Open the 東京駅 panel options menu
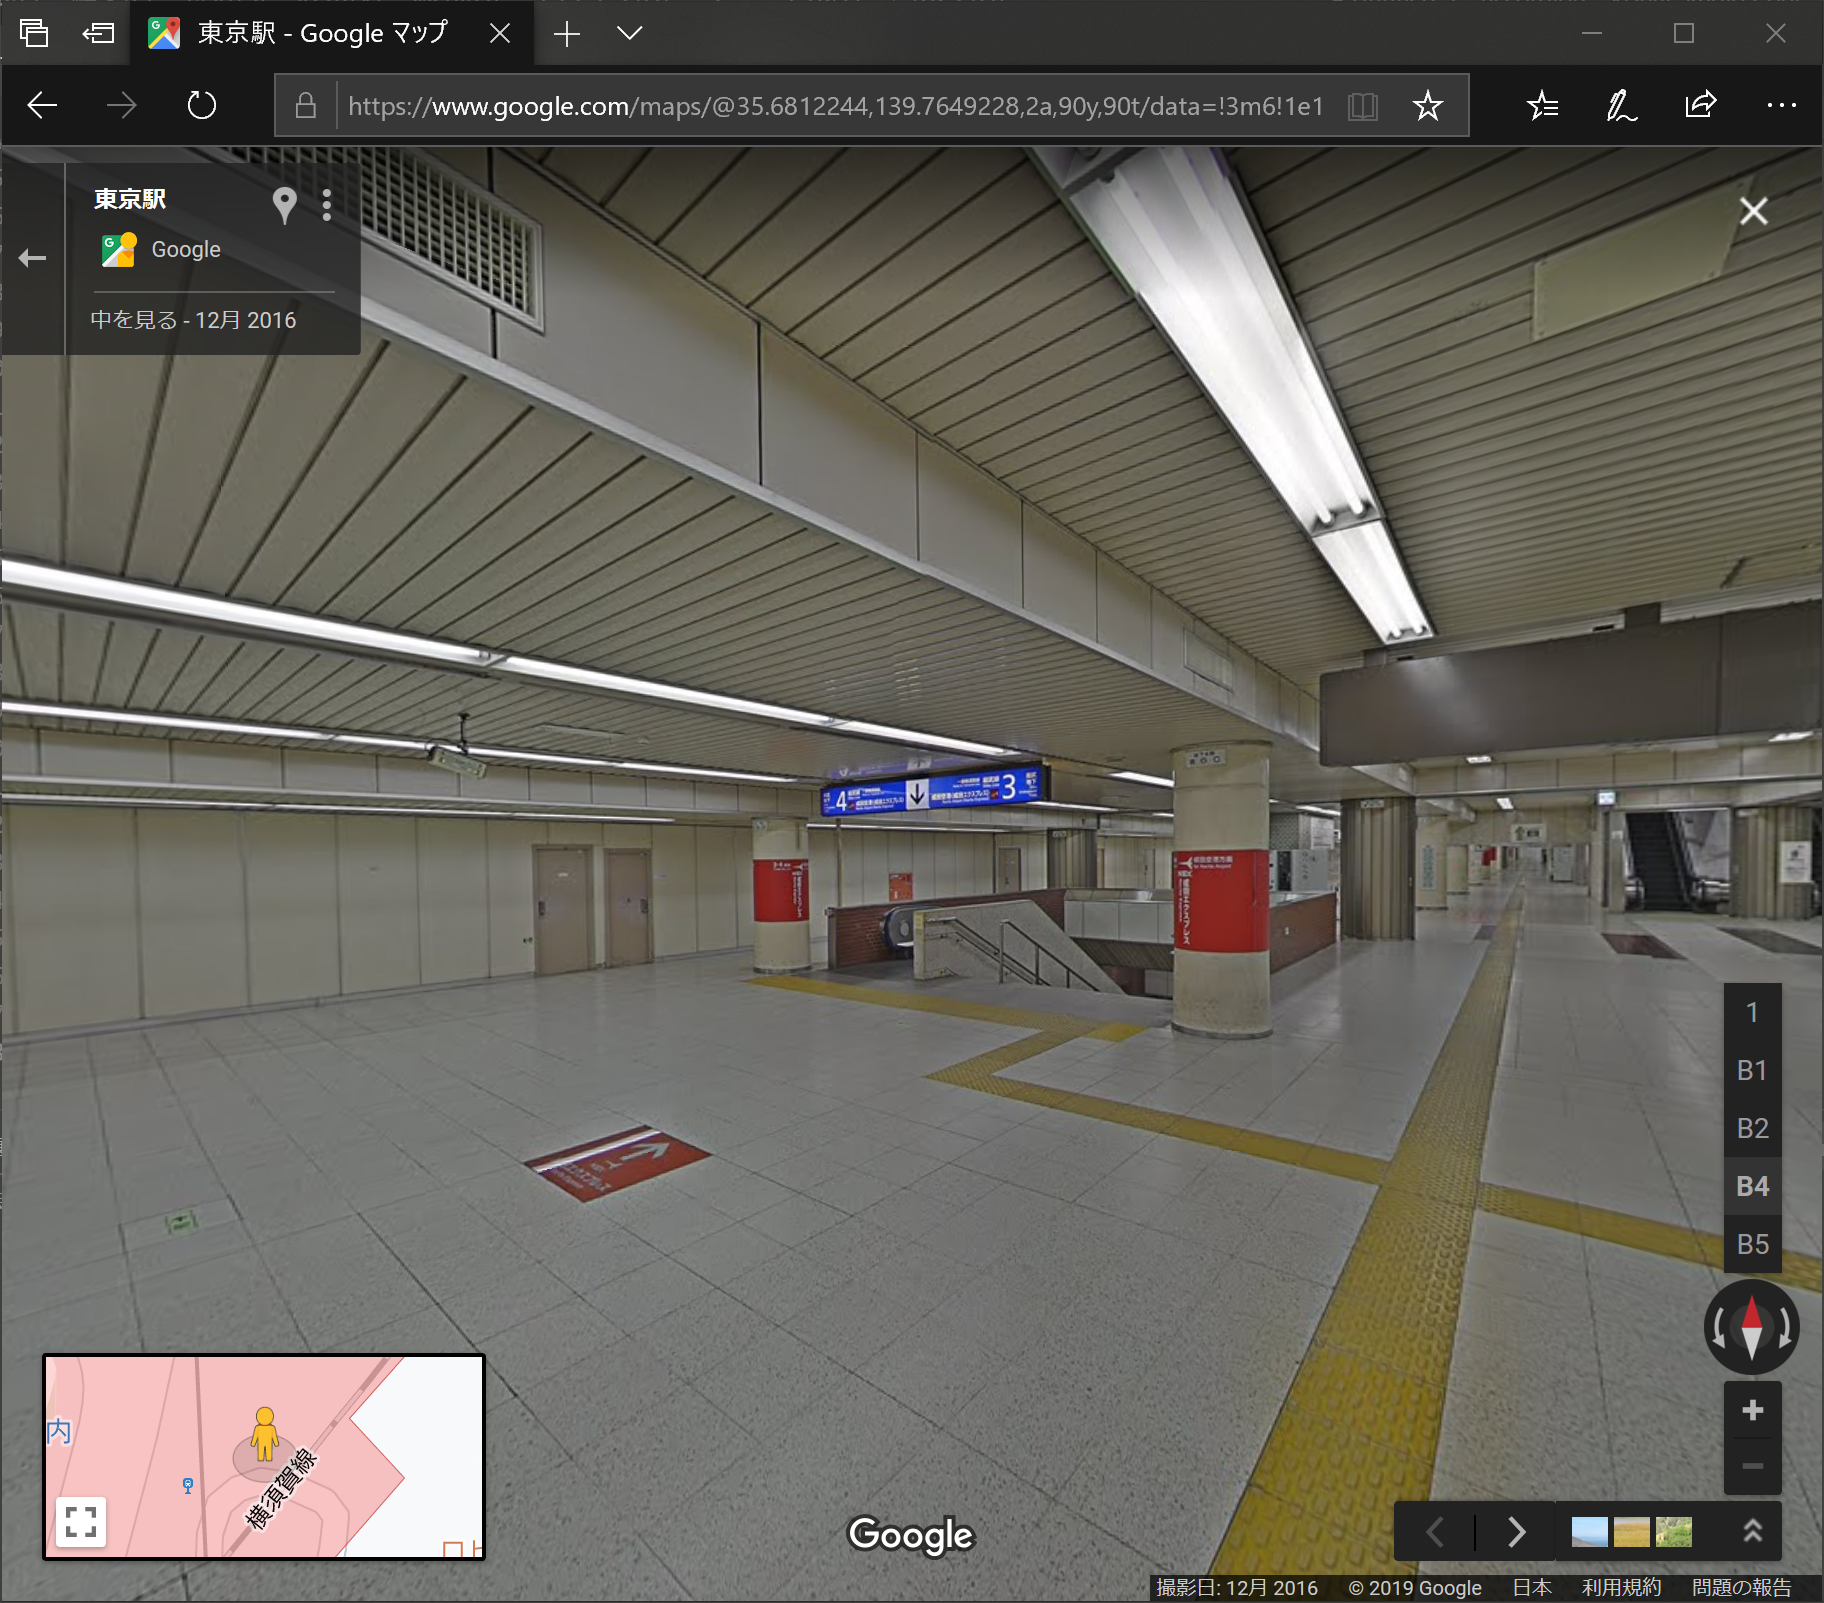Image resolution: width=1824 pixels, height=1603 pixels. click(x=327, y=206)
